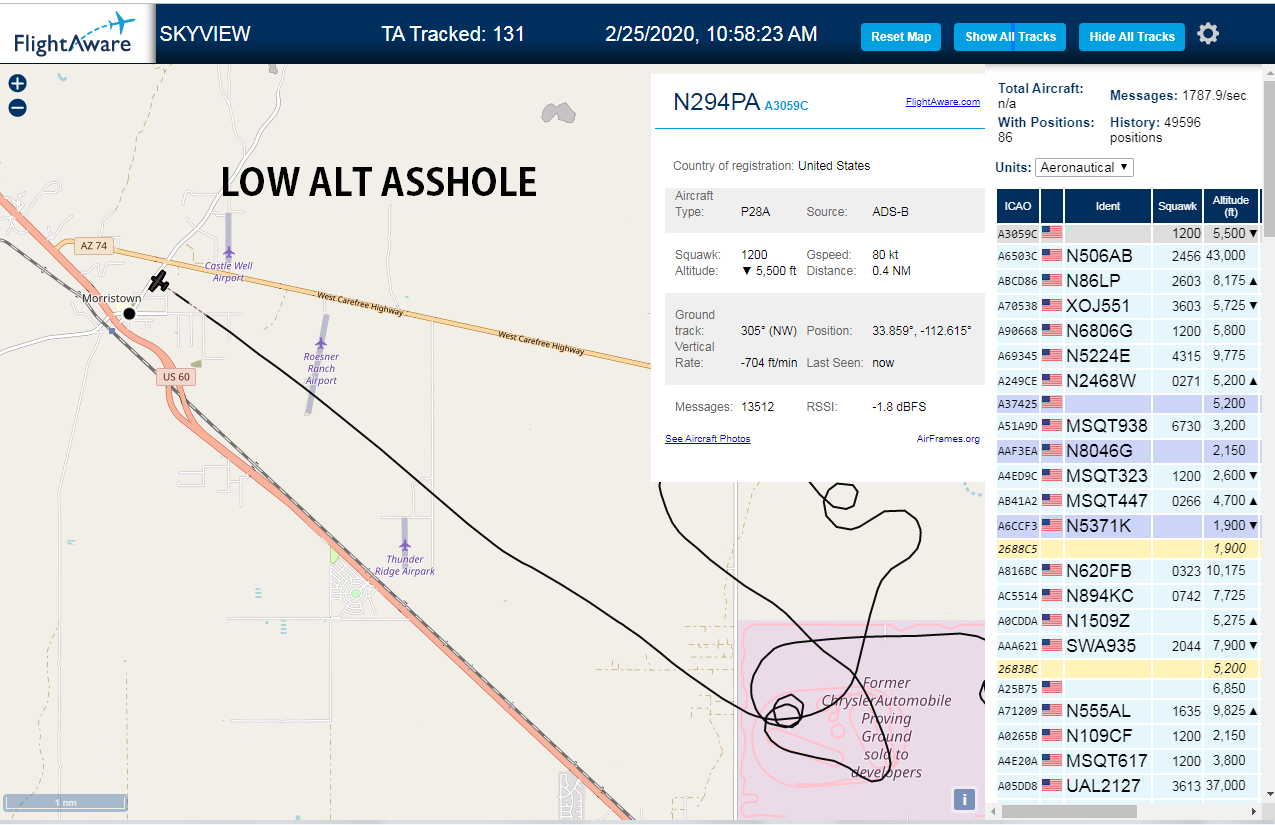1275x825 pixels.
Task: Sort table by Squawk column header
Action: (1177, 206)
